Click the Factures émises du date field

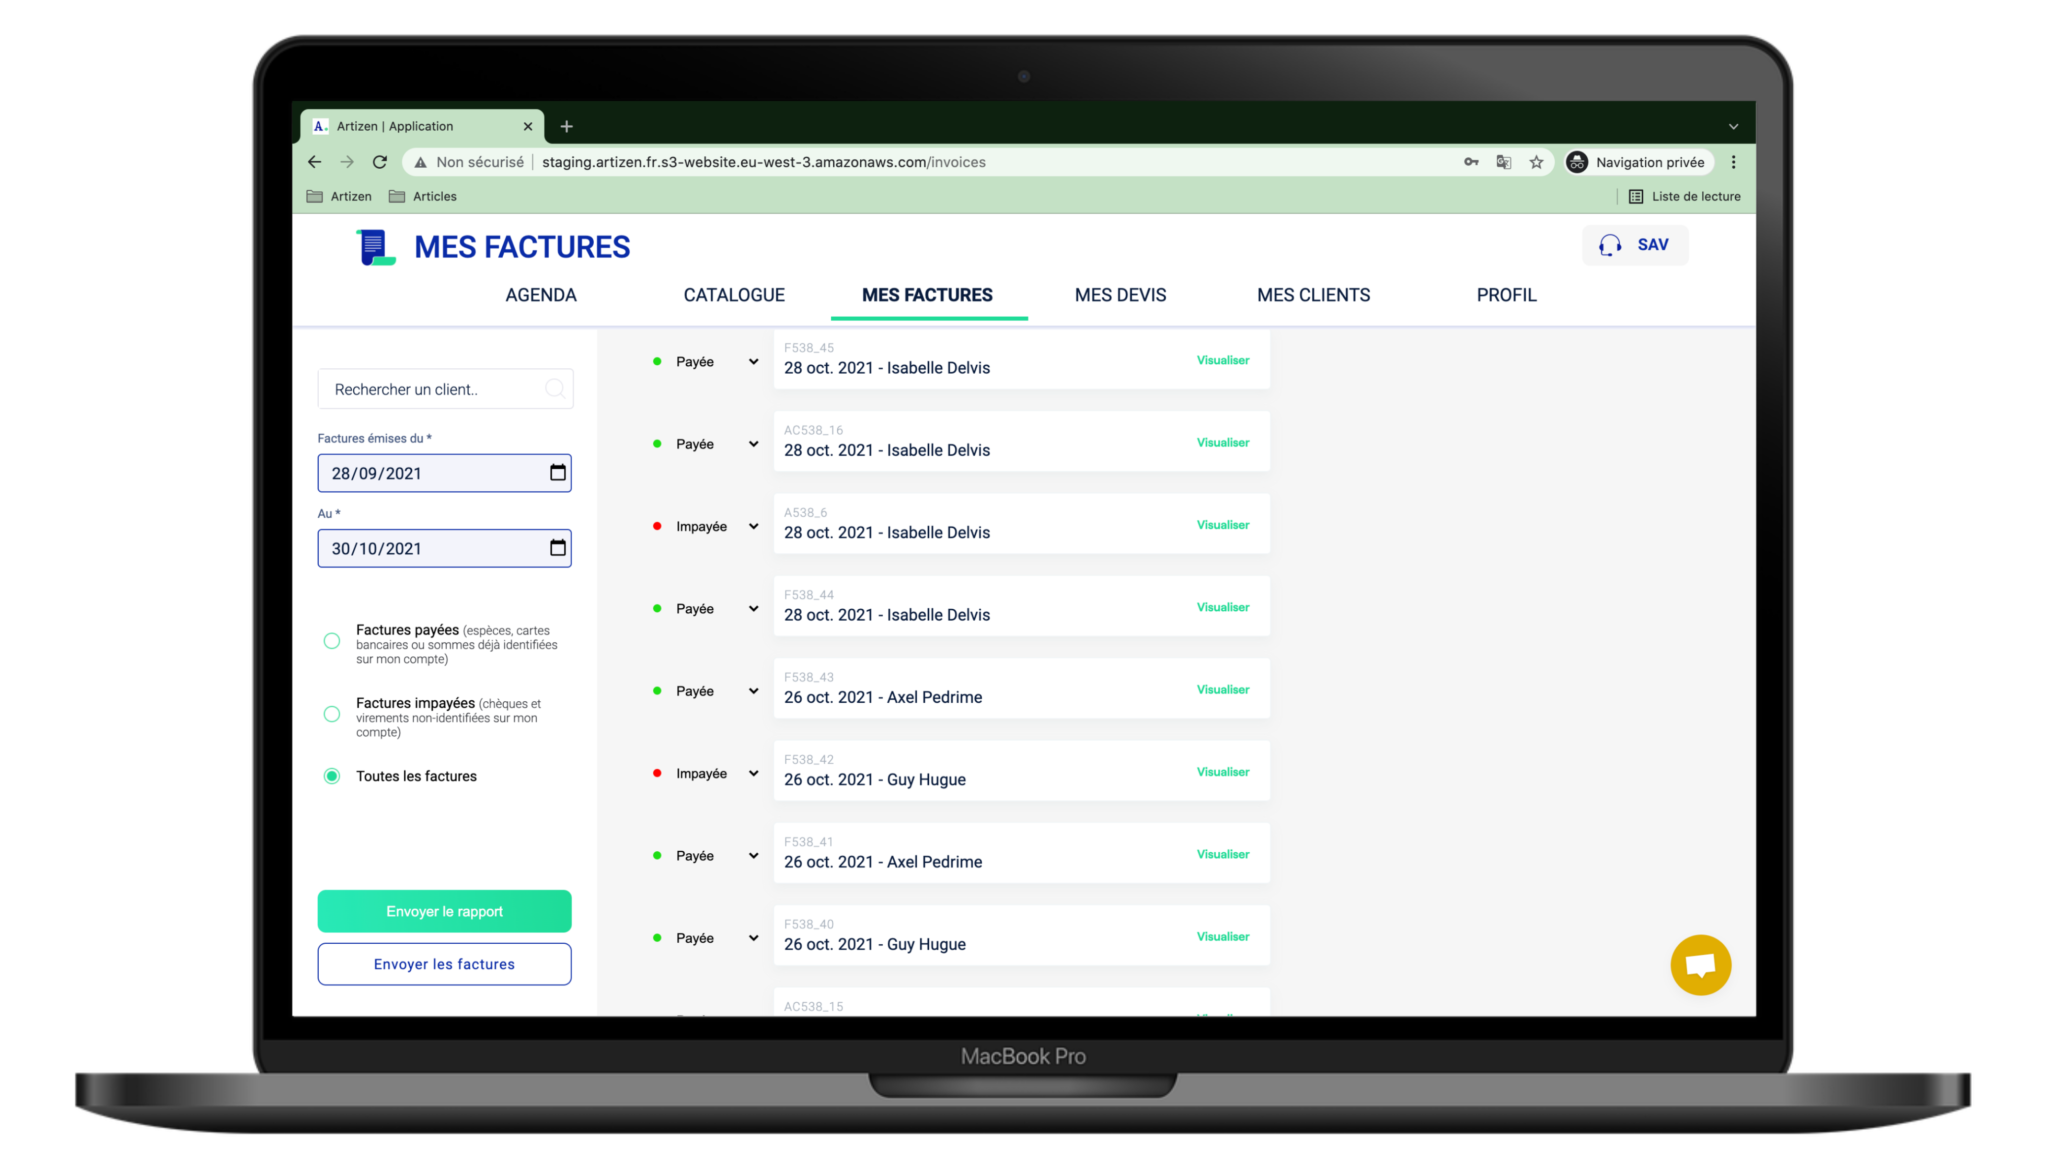click(x=445, y=473)
